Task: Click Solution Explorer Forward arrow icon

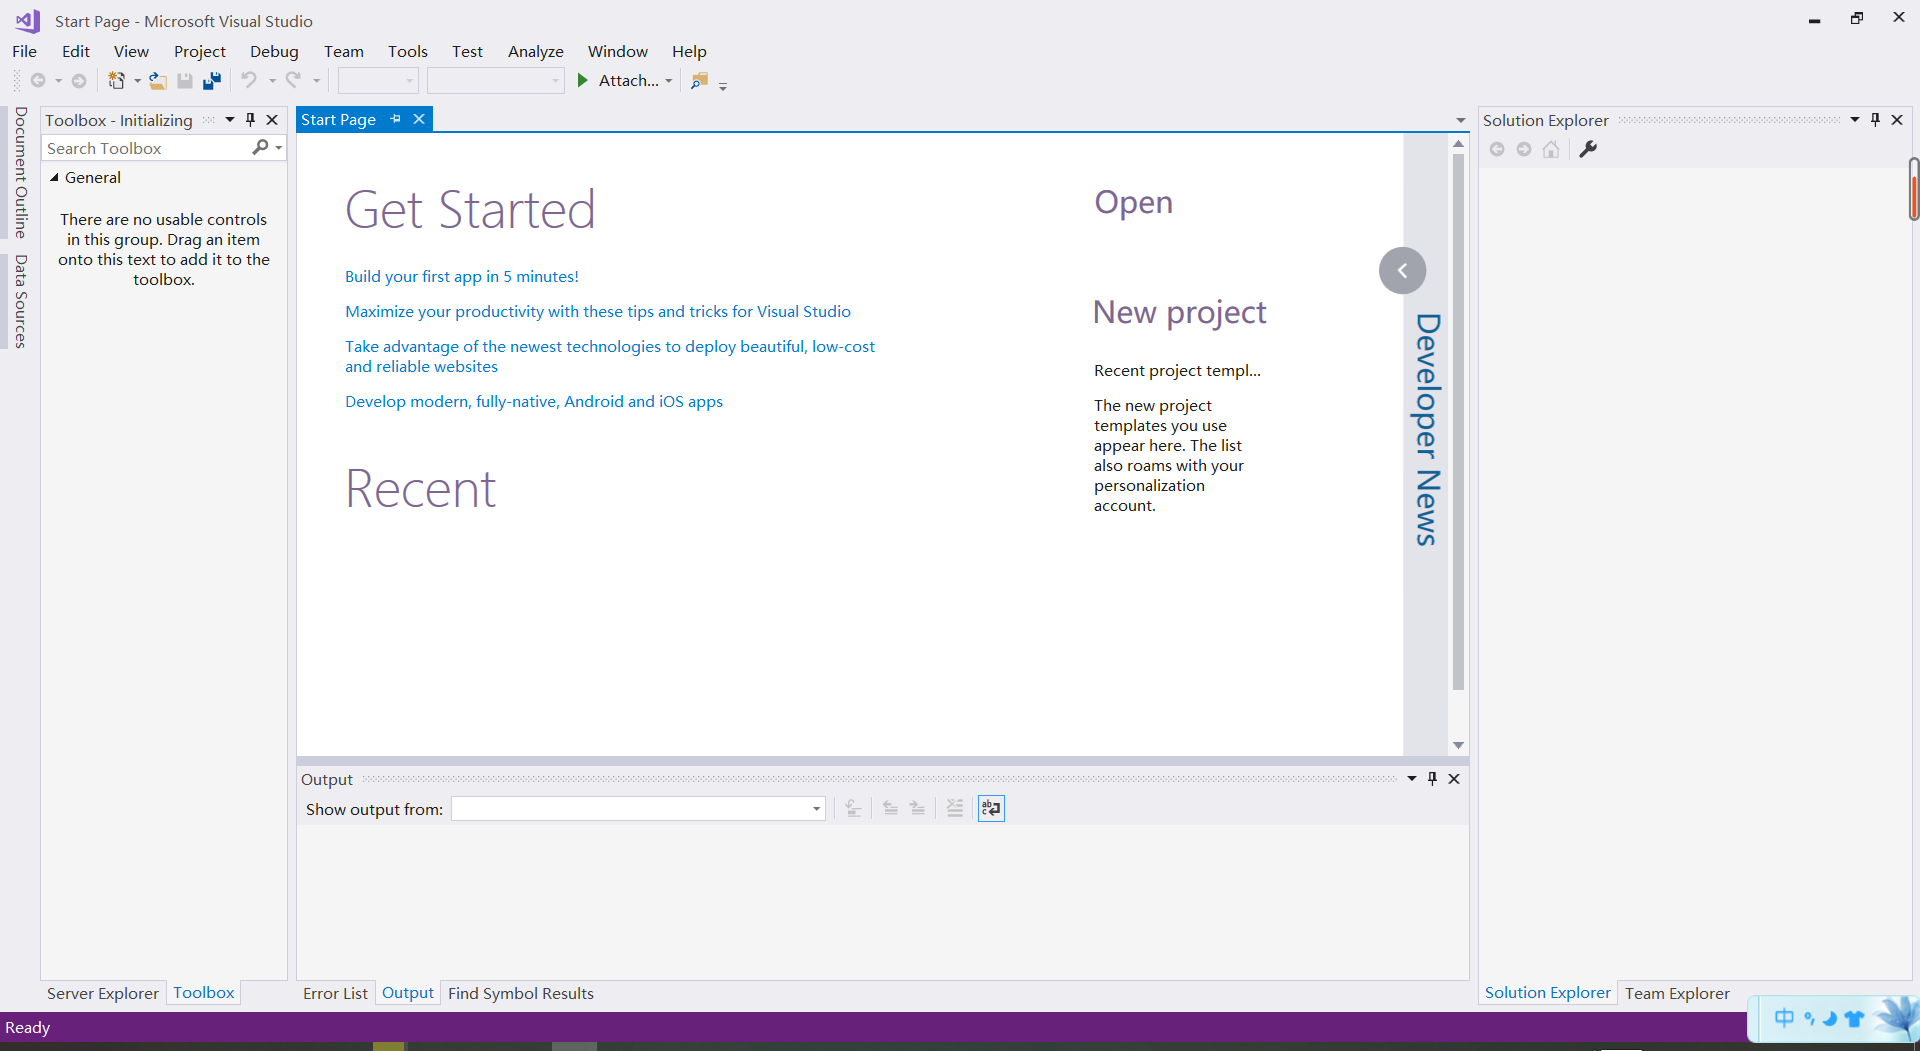Action: [1524, 149]
